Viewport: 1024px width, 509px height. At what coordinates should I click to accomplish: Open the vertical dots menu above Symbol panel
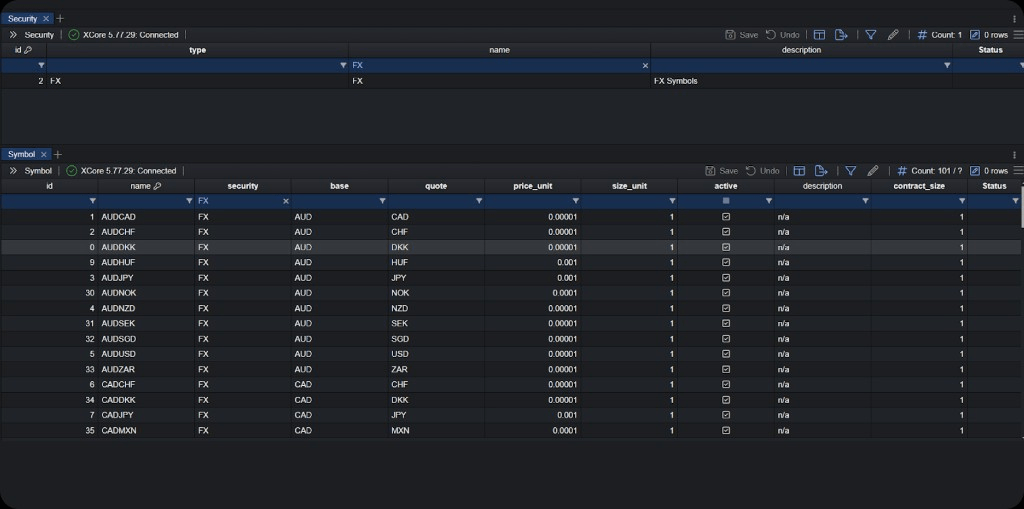click(x=1014, y=155)
